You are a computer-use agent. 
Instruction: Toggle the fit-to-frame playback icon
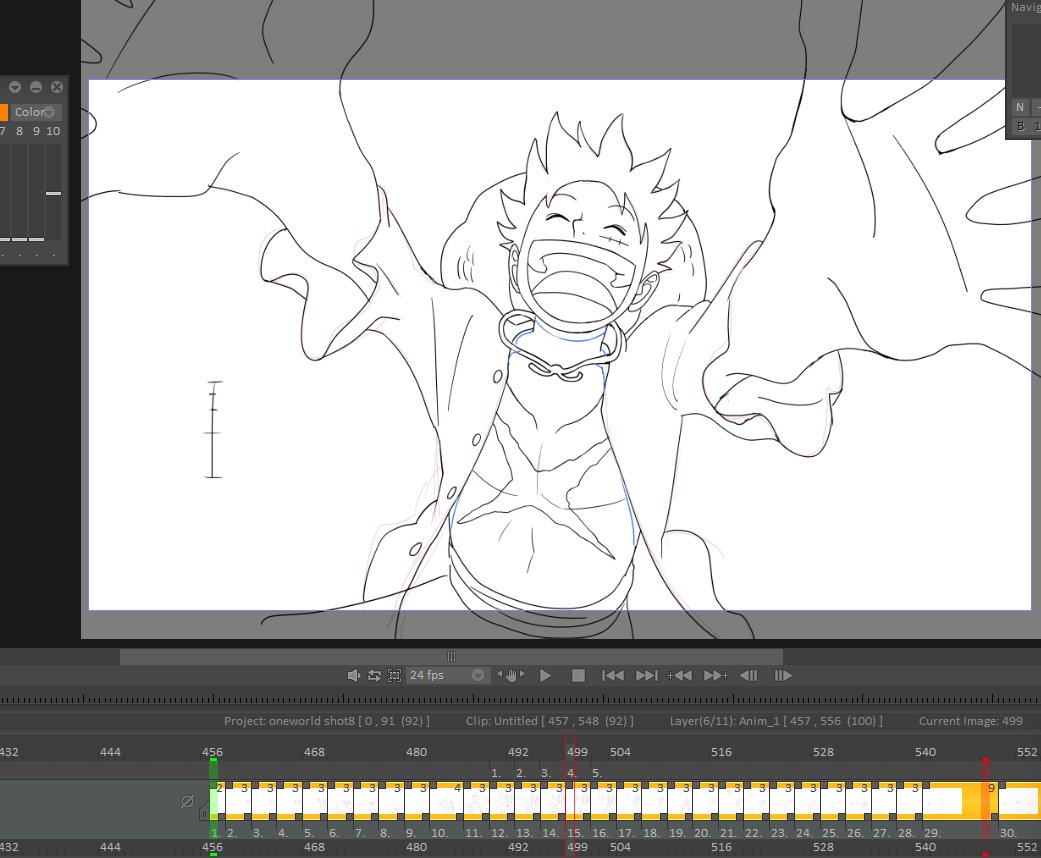pos(394,675)
